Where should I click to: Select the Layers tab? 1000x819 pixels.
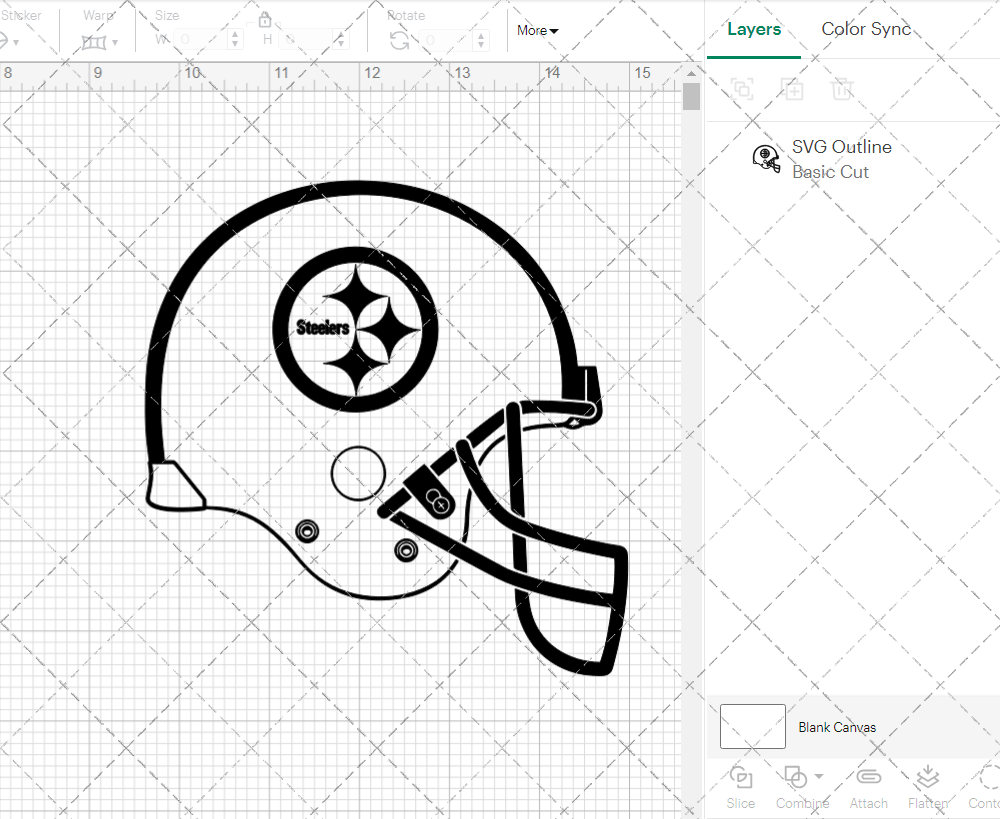coord(754,29)
